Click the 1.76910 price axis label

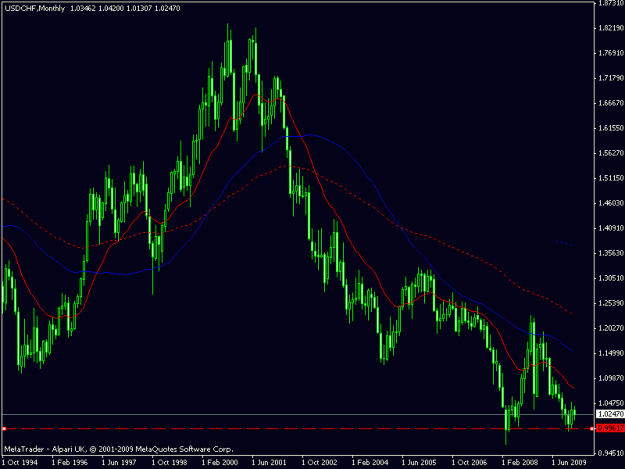(611, 53)
